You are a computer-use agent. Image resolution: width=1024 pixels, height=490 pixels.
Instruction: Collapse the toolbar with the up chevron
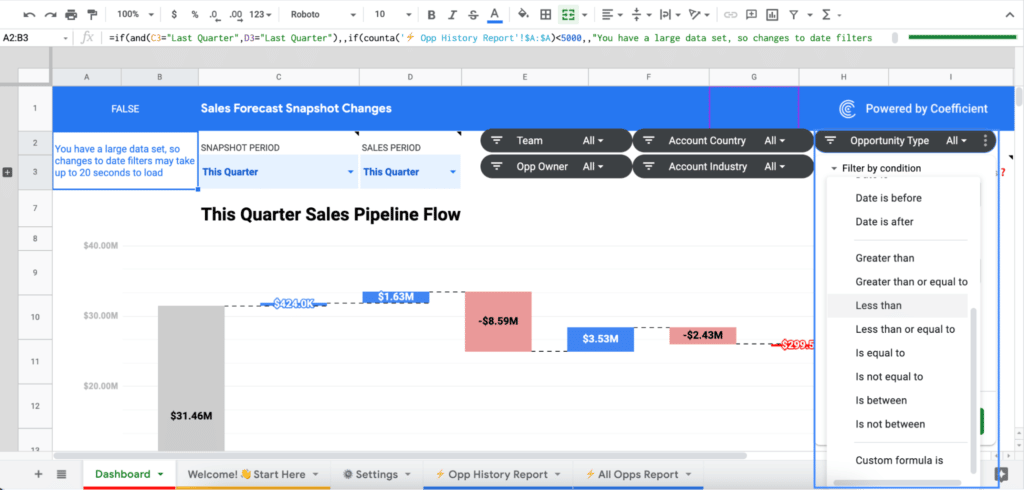tap(1008, 14)
